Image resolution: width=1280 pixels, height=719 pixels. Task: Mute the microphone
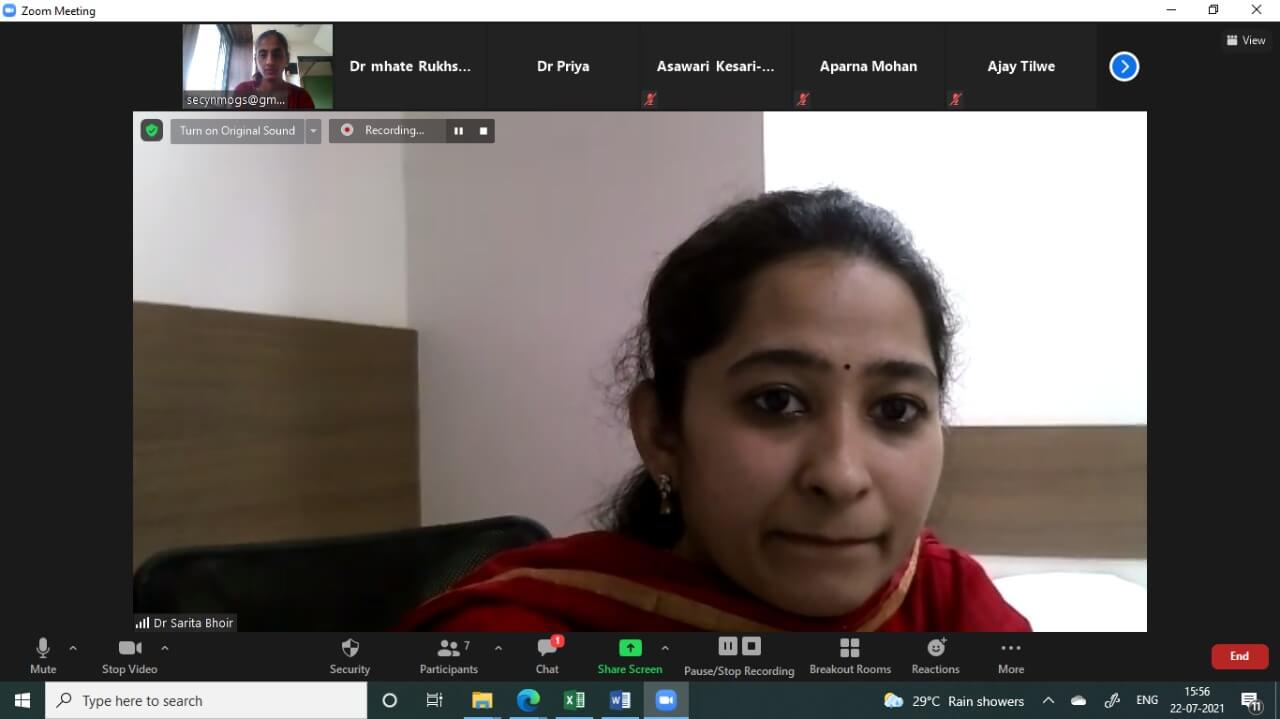pyautogui.click(x=43, y=656)
